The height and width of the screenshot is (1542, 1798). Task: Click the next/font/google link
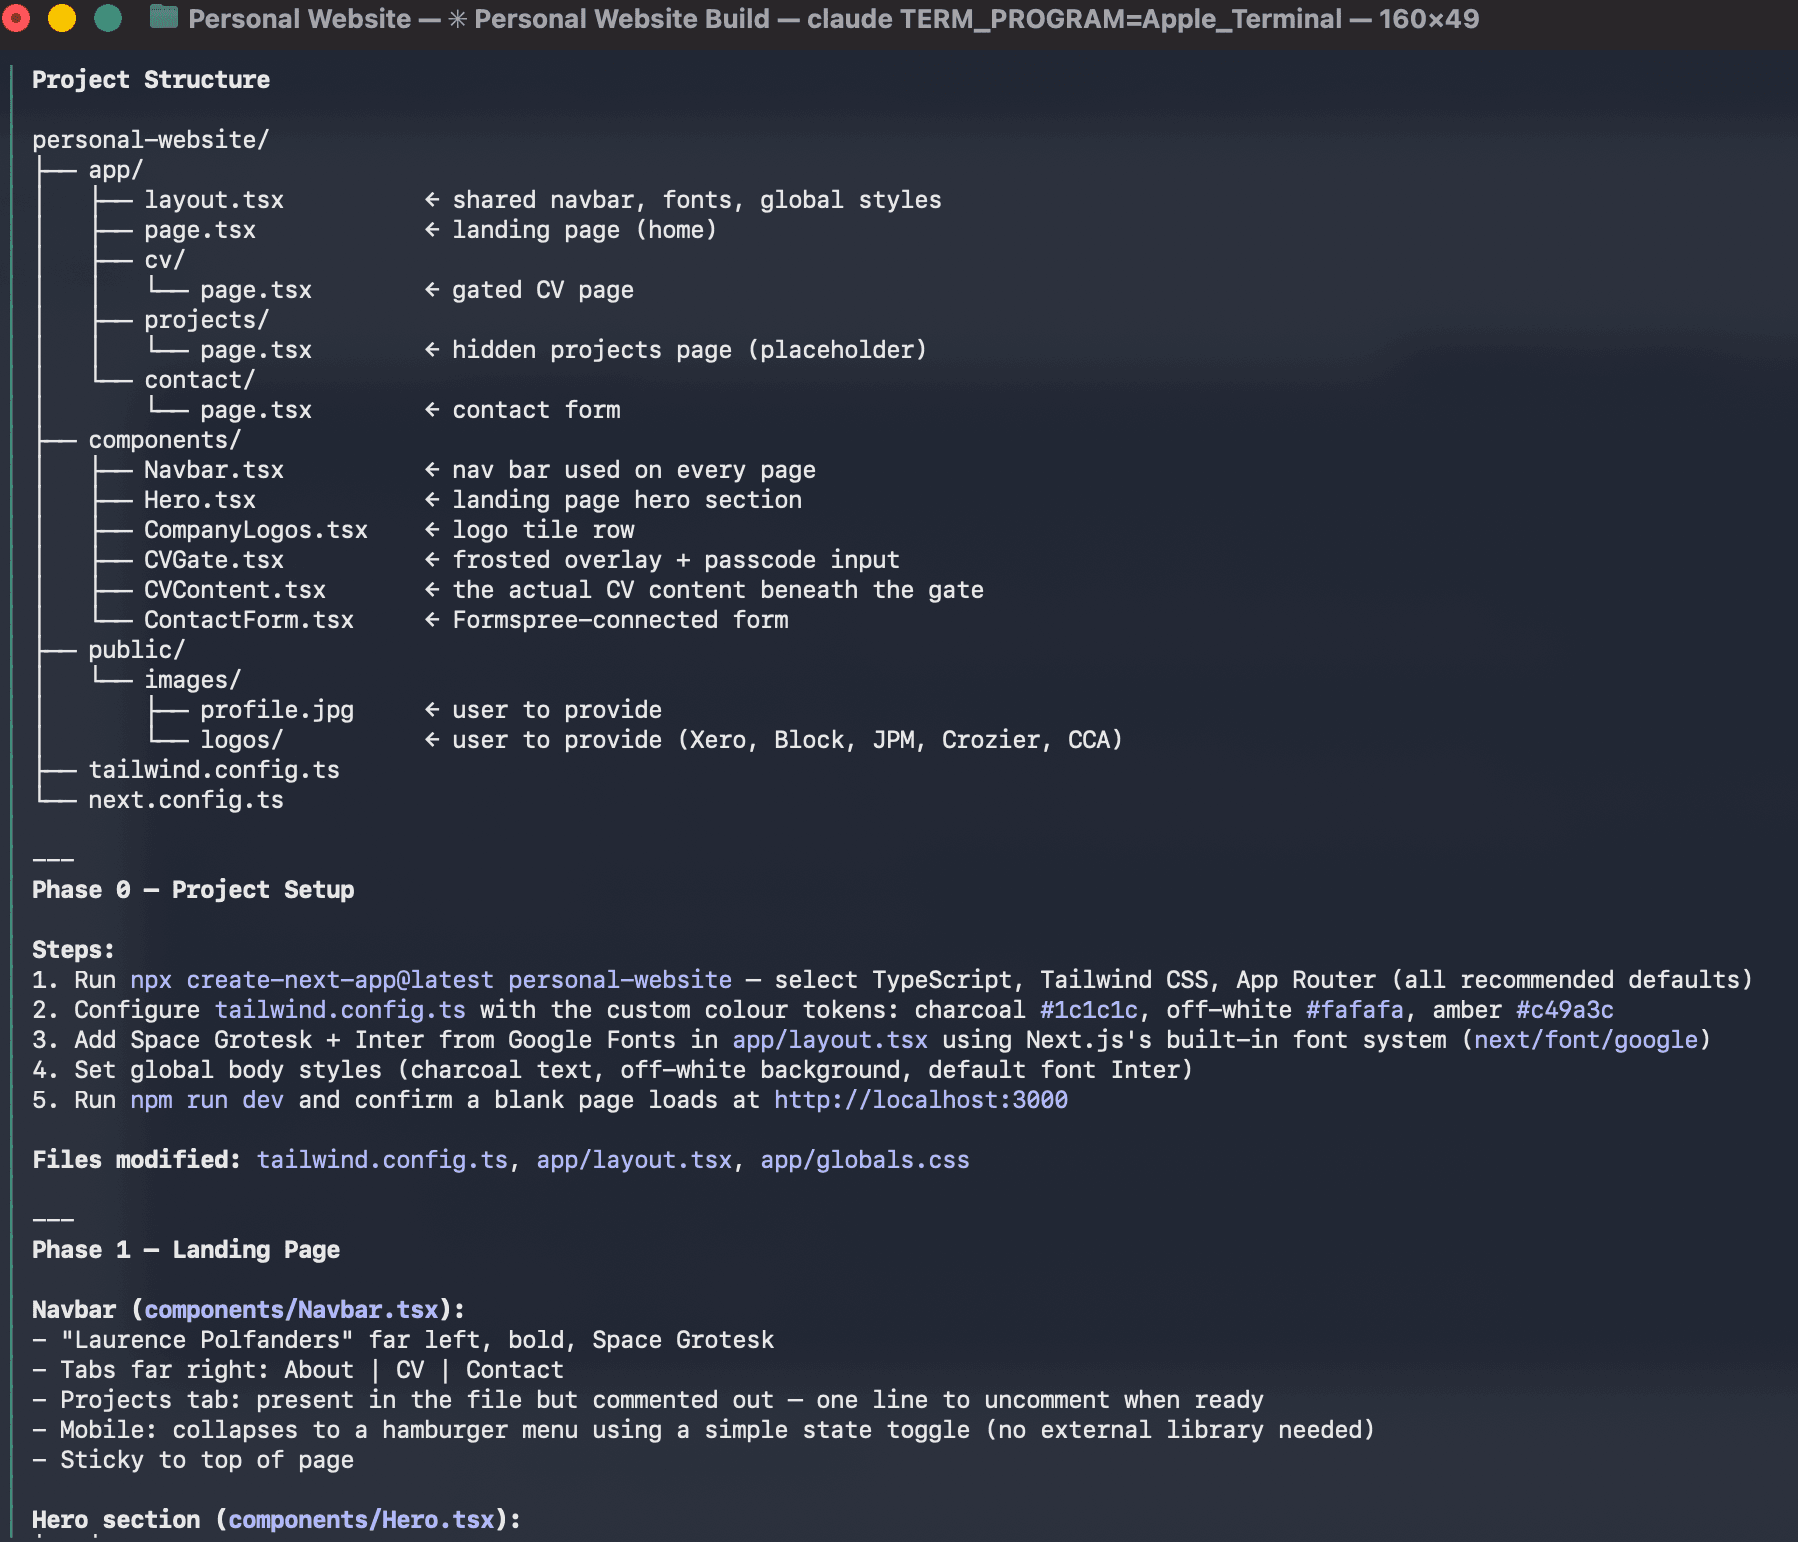[1585, 1039]
